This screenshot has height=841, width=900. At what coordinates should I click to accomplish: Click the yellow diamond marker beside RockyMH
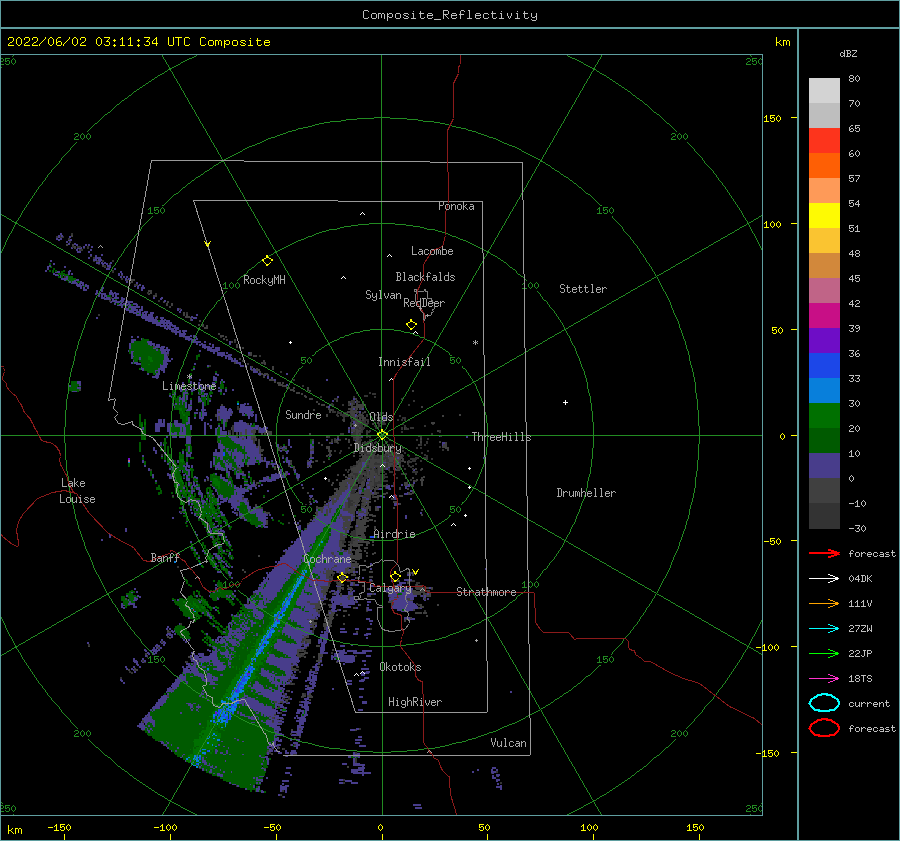pos(267,261)
